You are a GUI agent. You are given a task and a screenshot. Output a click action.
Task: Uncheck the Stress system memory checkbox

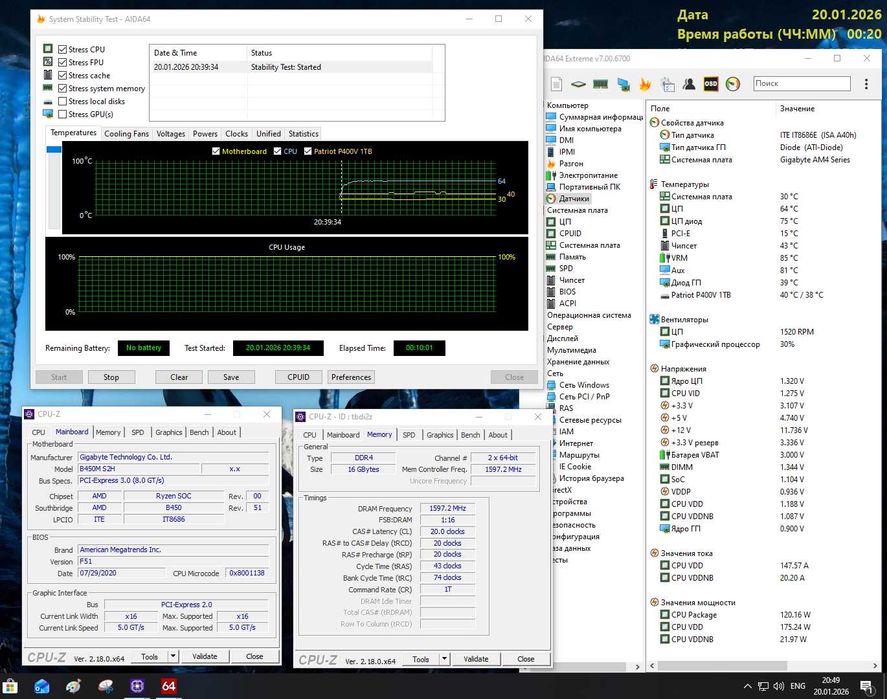click(x=62, y=88)
